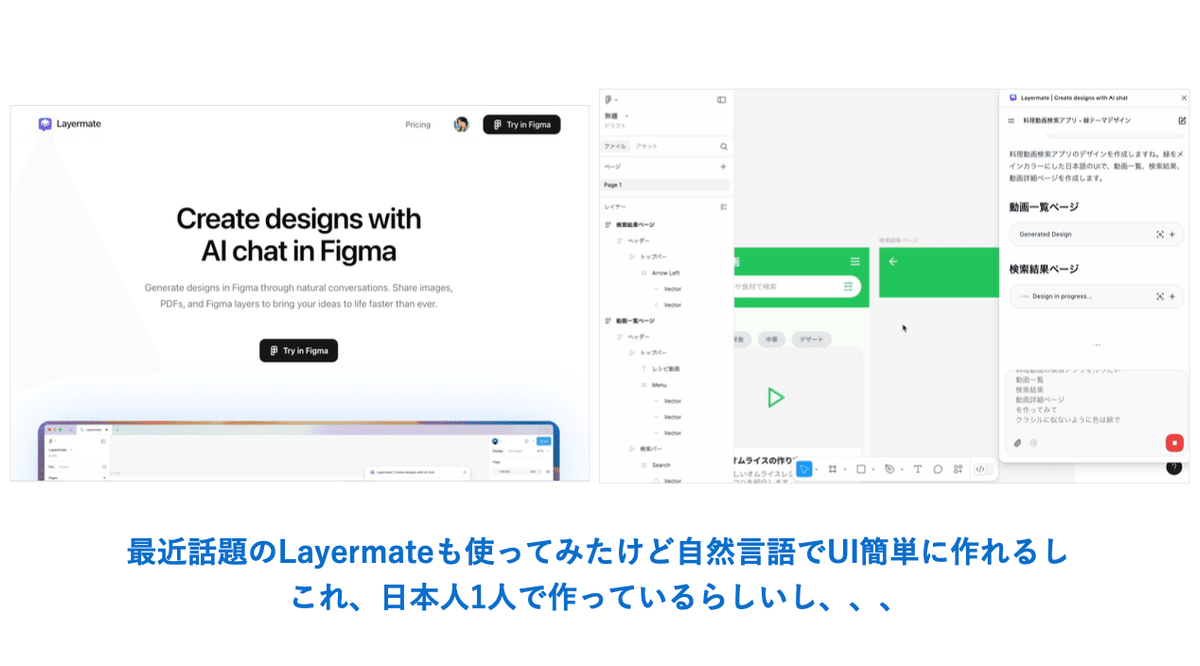The height and width of the screenshot is (666, 1200).
Task: Select the Rectangle shape tool
Action: (861, 469)
